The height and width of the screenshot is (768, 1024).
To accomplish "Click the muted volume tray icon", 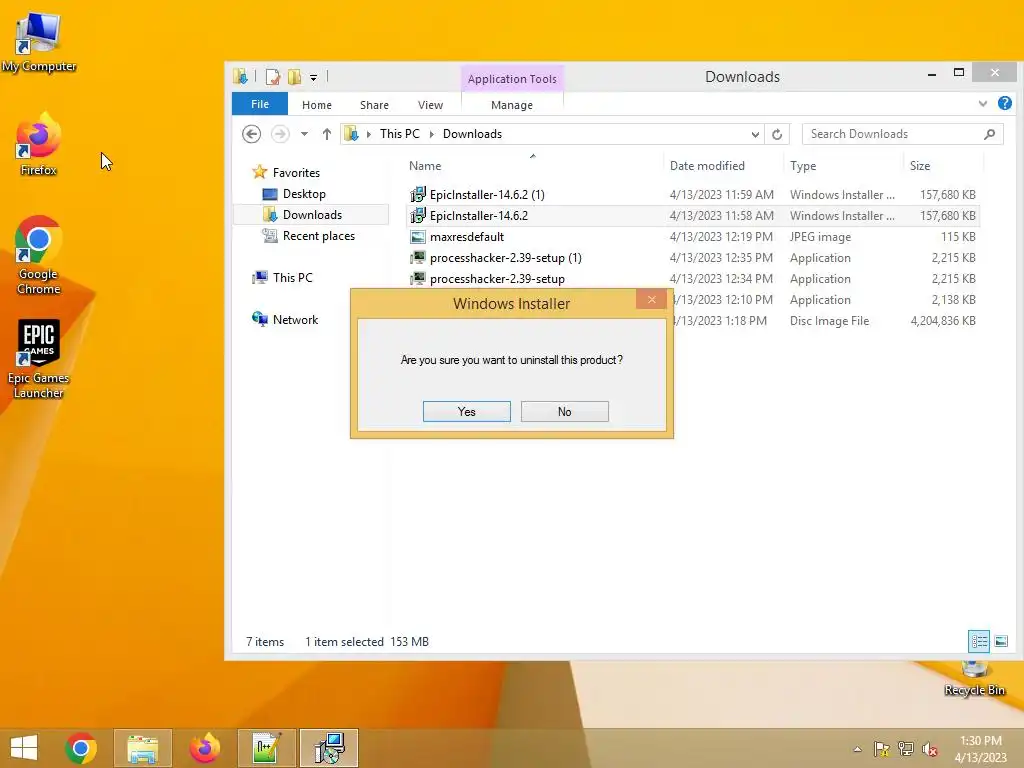I will tap(930, 749).
